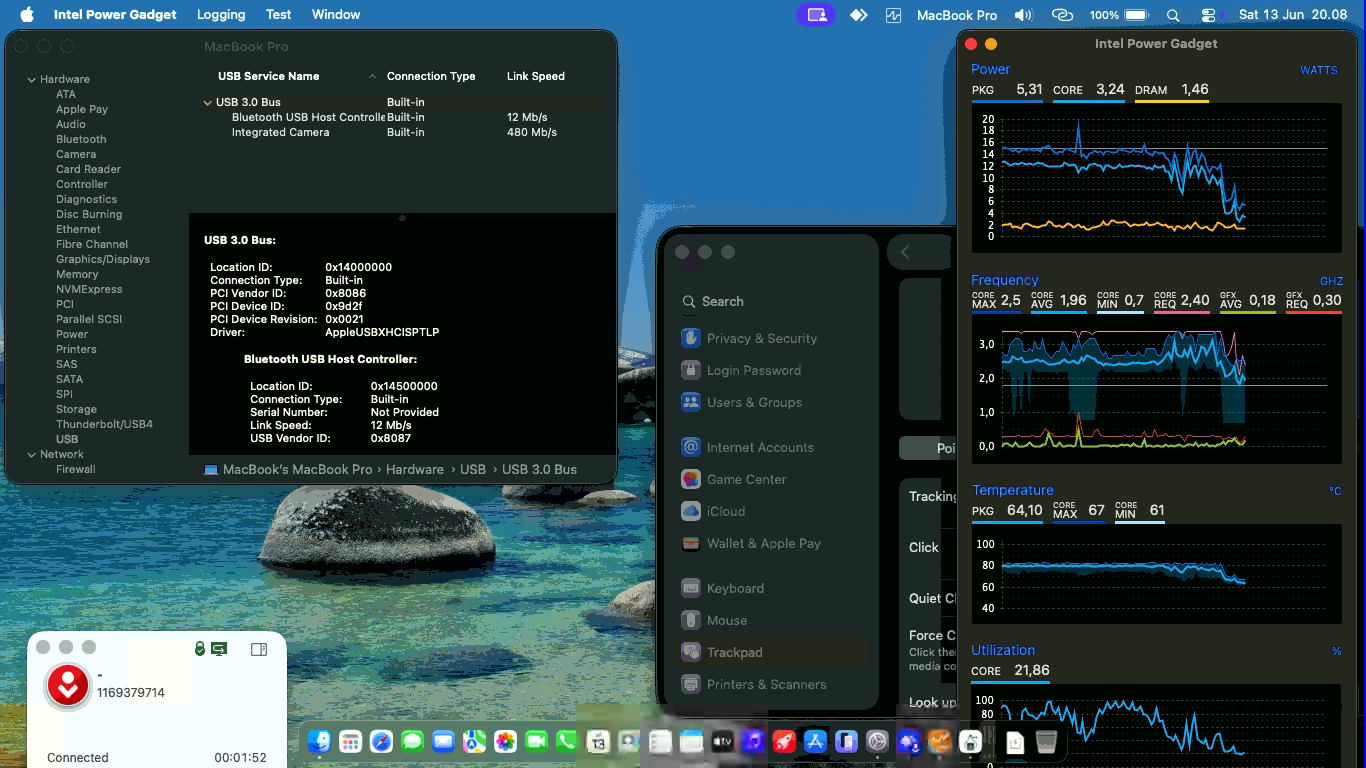Open App Store from the Dock
The image size is (1366, 768).
coord(815,741)
